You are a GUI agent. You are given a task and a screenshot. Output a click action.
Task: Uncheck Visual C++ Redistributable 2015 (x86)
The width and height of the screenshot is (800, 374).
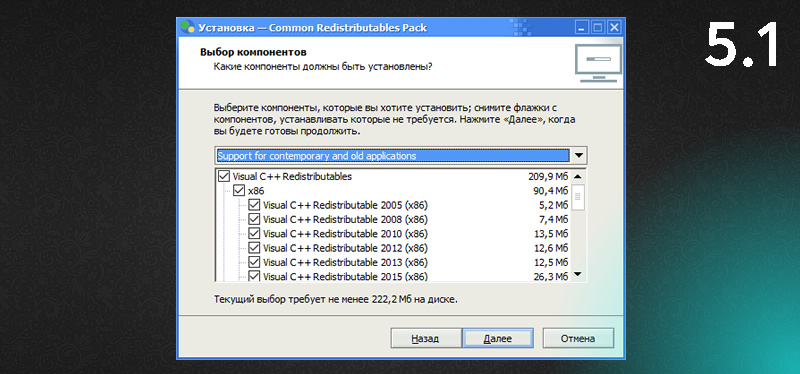(254, 277)
